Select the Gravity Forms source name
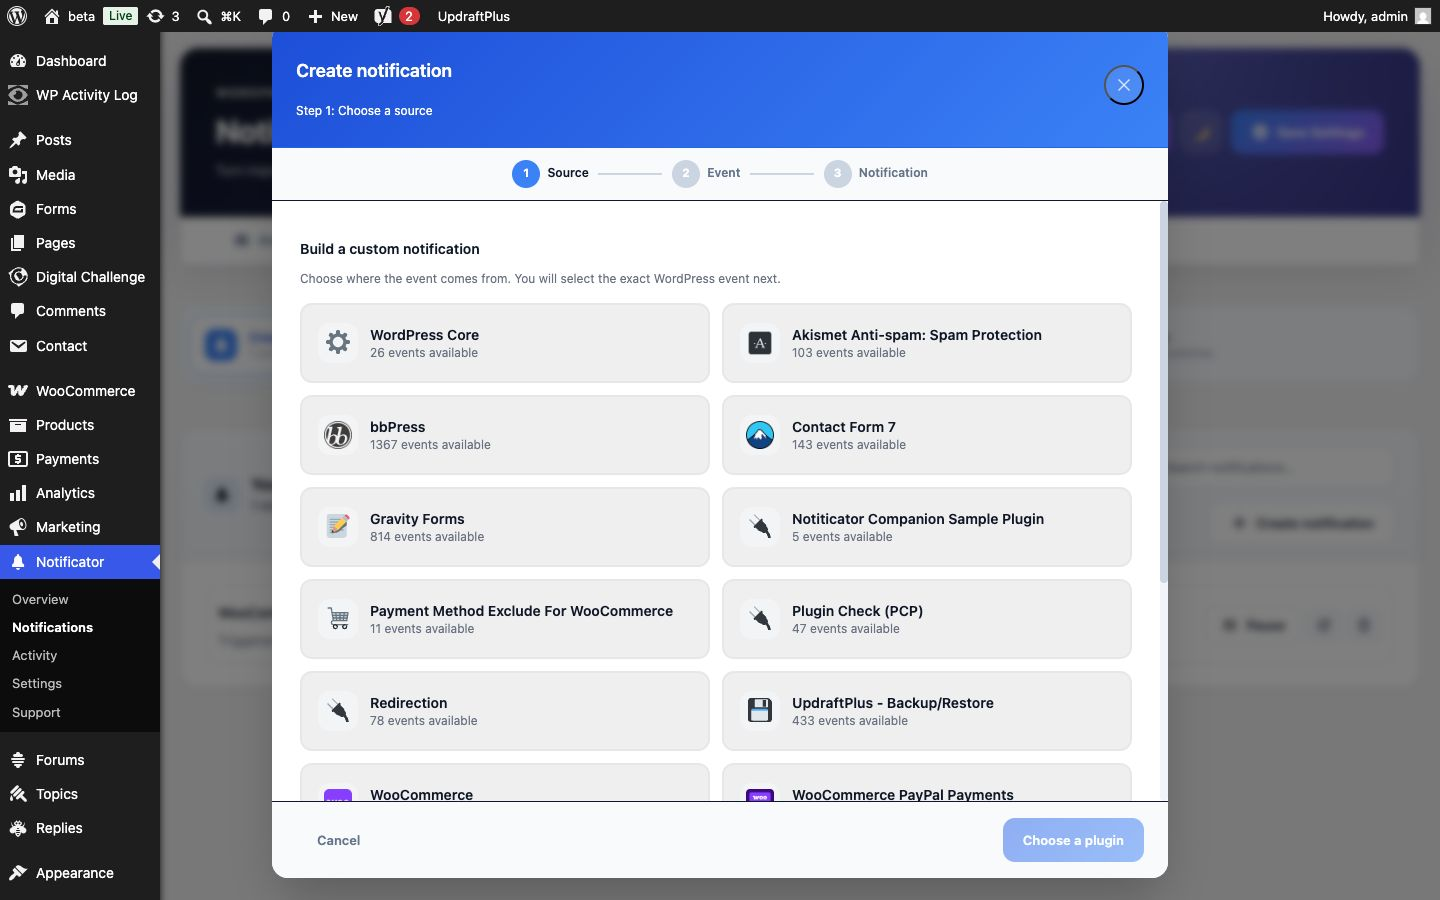1440x900 pixels. click(x=417, y=519)
